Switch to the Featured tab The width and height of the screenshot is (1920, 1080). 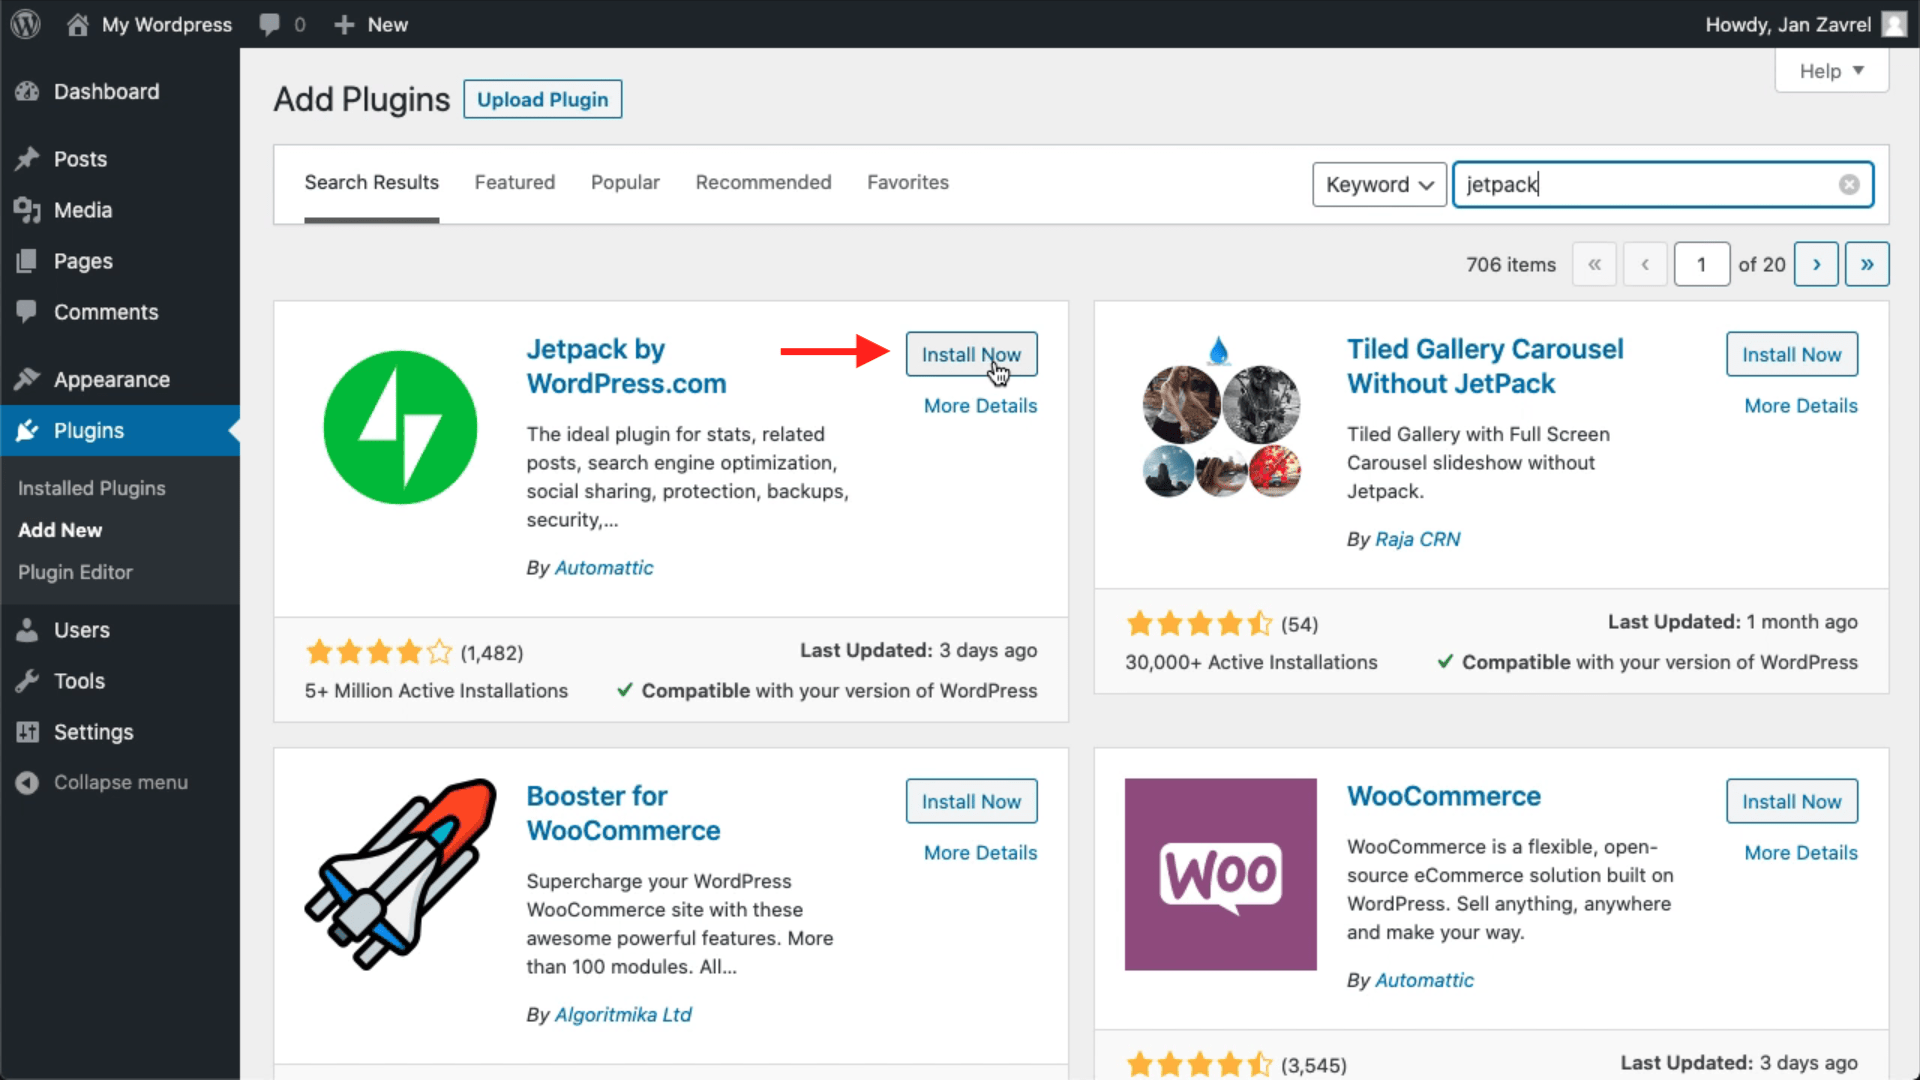pyautogui.click(x=514, y=182)
